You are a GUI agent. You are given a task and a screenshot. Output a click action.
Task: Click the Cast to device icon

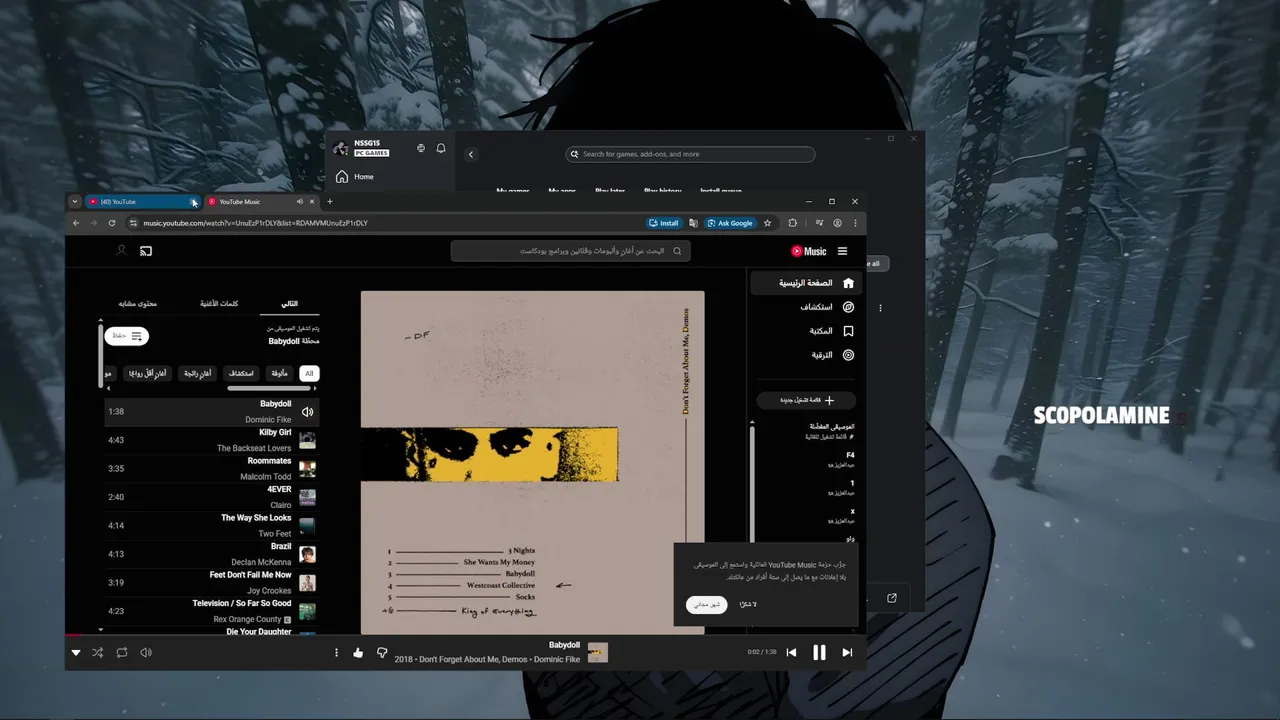(x=146, y=251)
